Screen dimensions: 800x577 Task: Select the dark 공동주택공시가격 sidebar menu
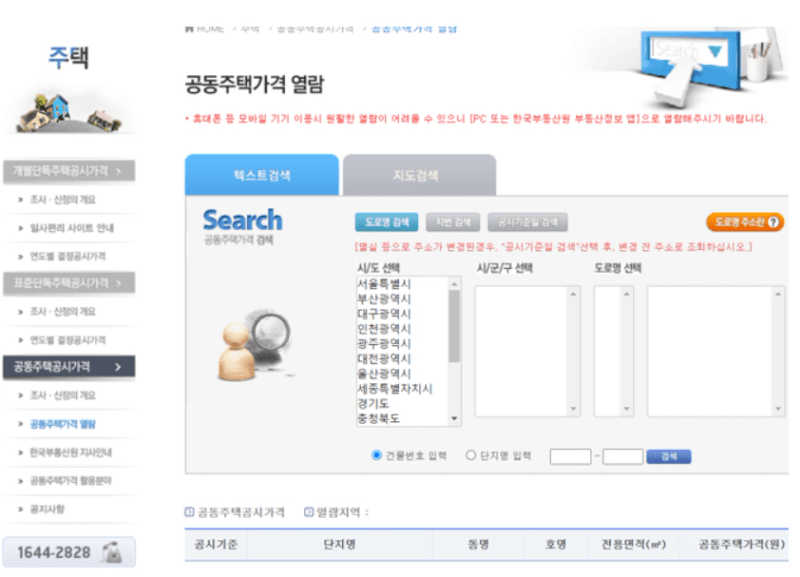(69, 367)
